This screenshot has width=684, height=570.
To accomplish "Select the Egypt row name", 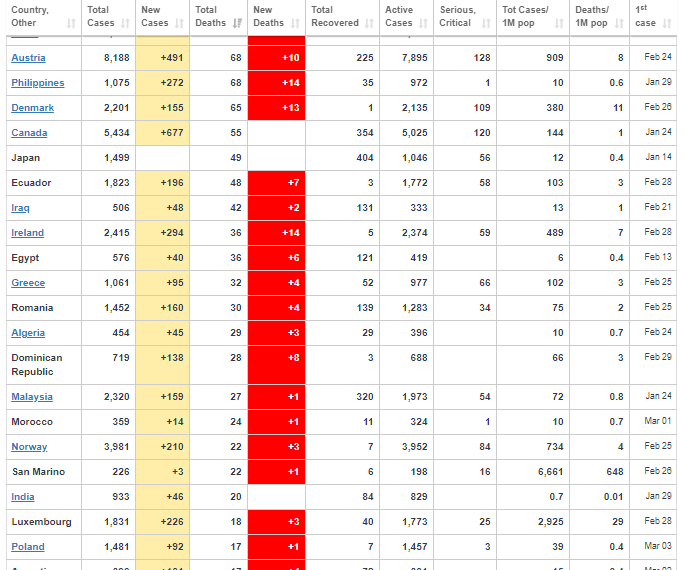I will coord(25,258).
